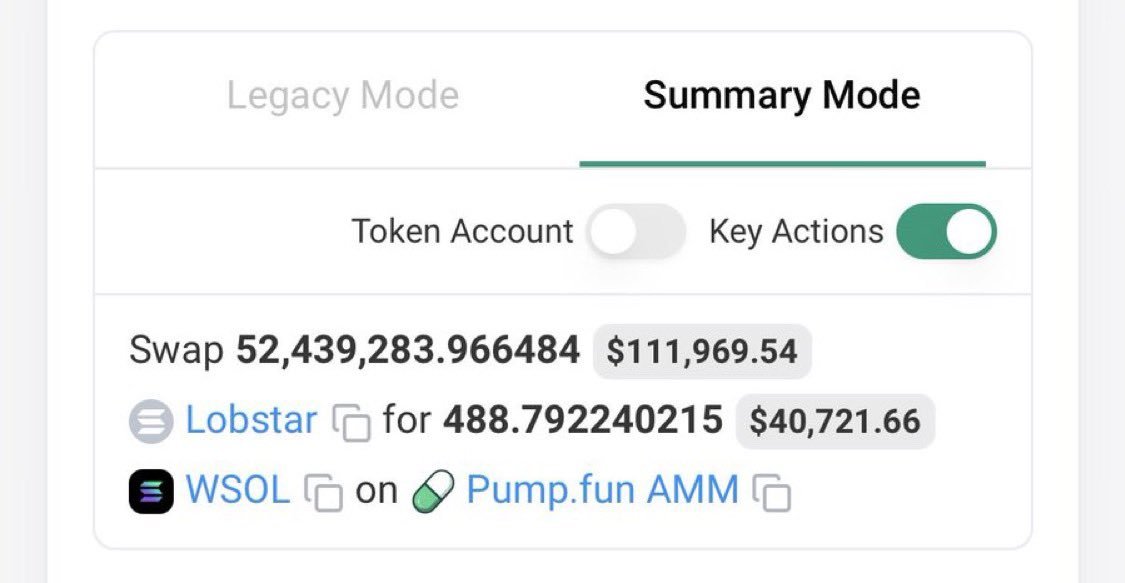Click the Key Actions label text
Viewport: 1125px width, 583px height.
(796, 232)
